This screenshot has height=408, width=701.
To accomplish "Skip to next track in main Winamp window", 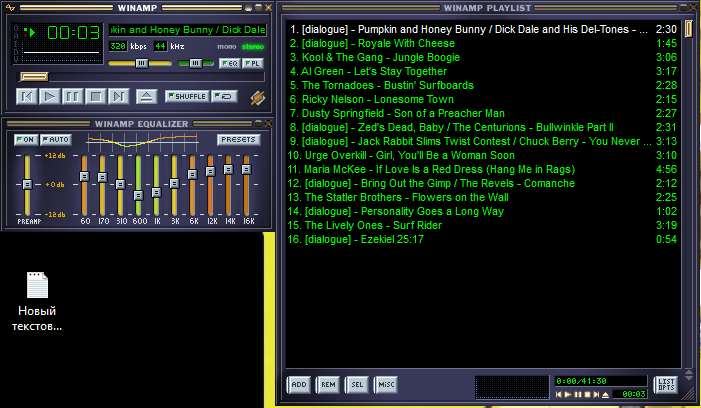I will (x=119, y=97).
